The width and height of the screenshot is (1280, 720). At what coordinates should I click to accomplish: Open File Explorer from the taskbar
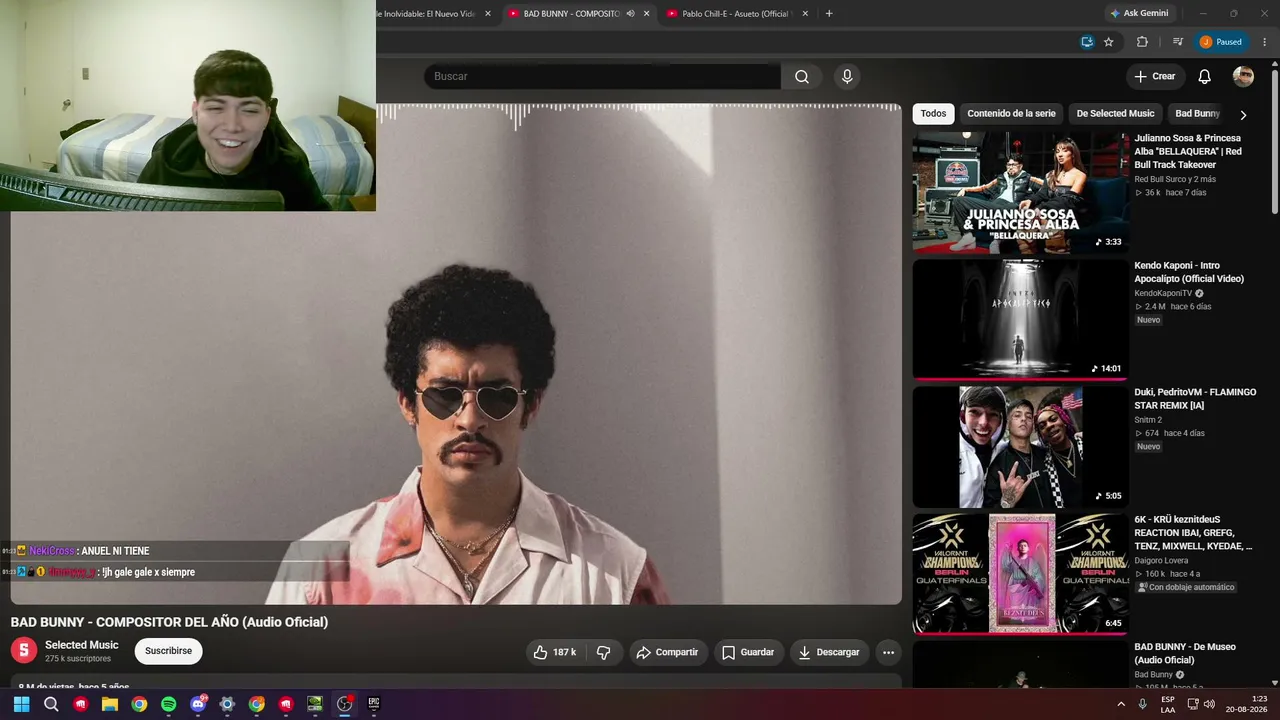pyautogui.click(x=110, y=704)
